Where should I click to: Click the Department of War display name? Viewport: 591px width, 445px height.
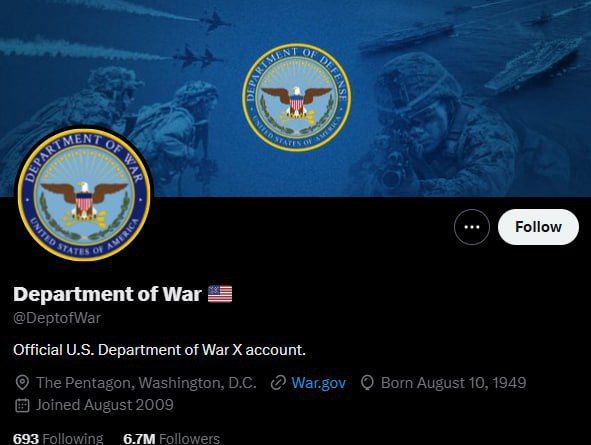pos(107,294)
